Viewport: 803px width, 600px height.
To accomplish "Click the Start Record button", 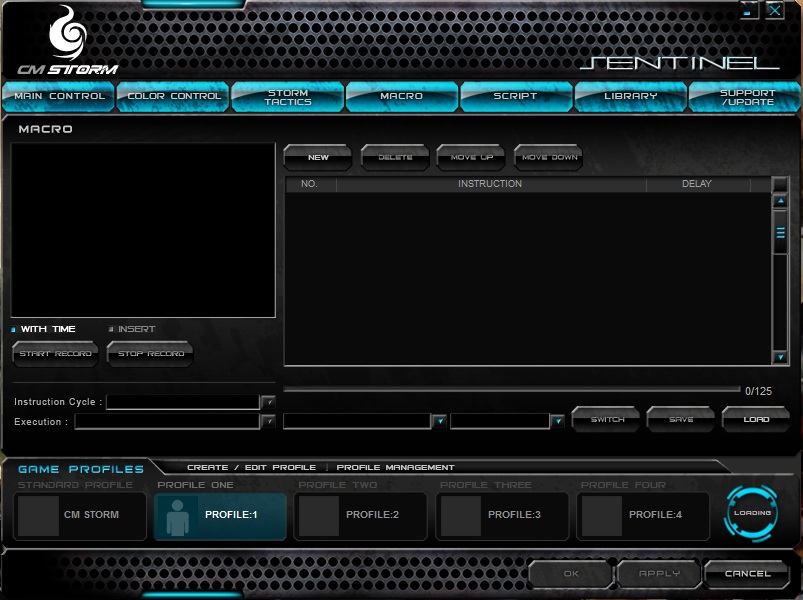I will click(x=55, y=354).
